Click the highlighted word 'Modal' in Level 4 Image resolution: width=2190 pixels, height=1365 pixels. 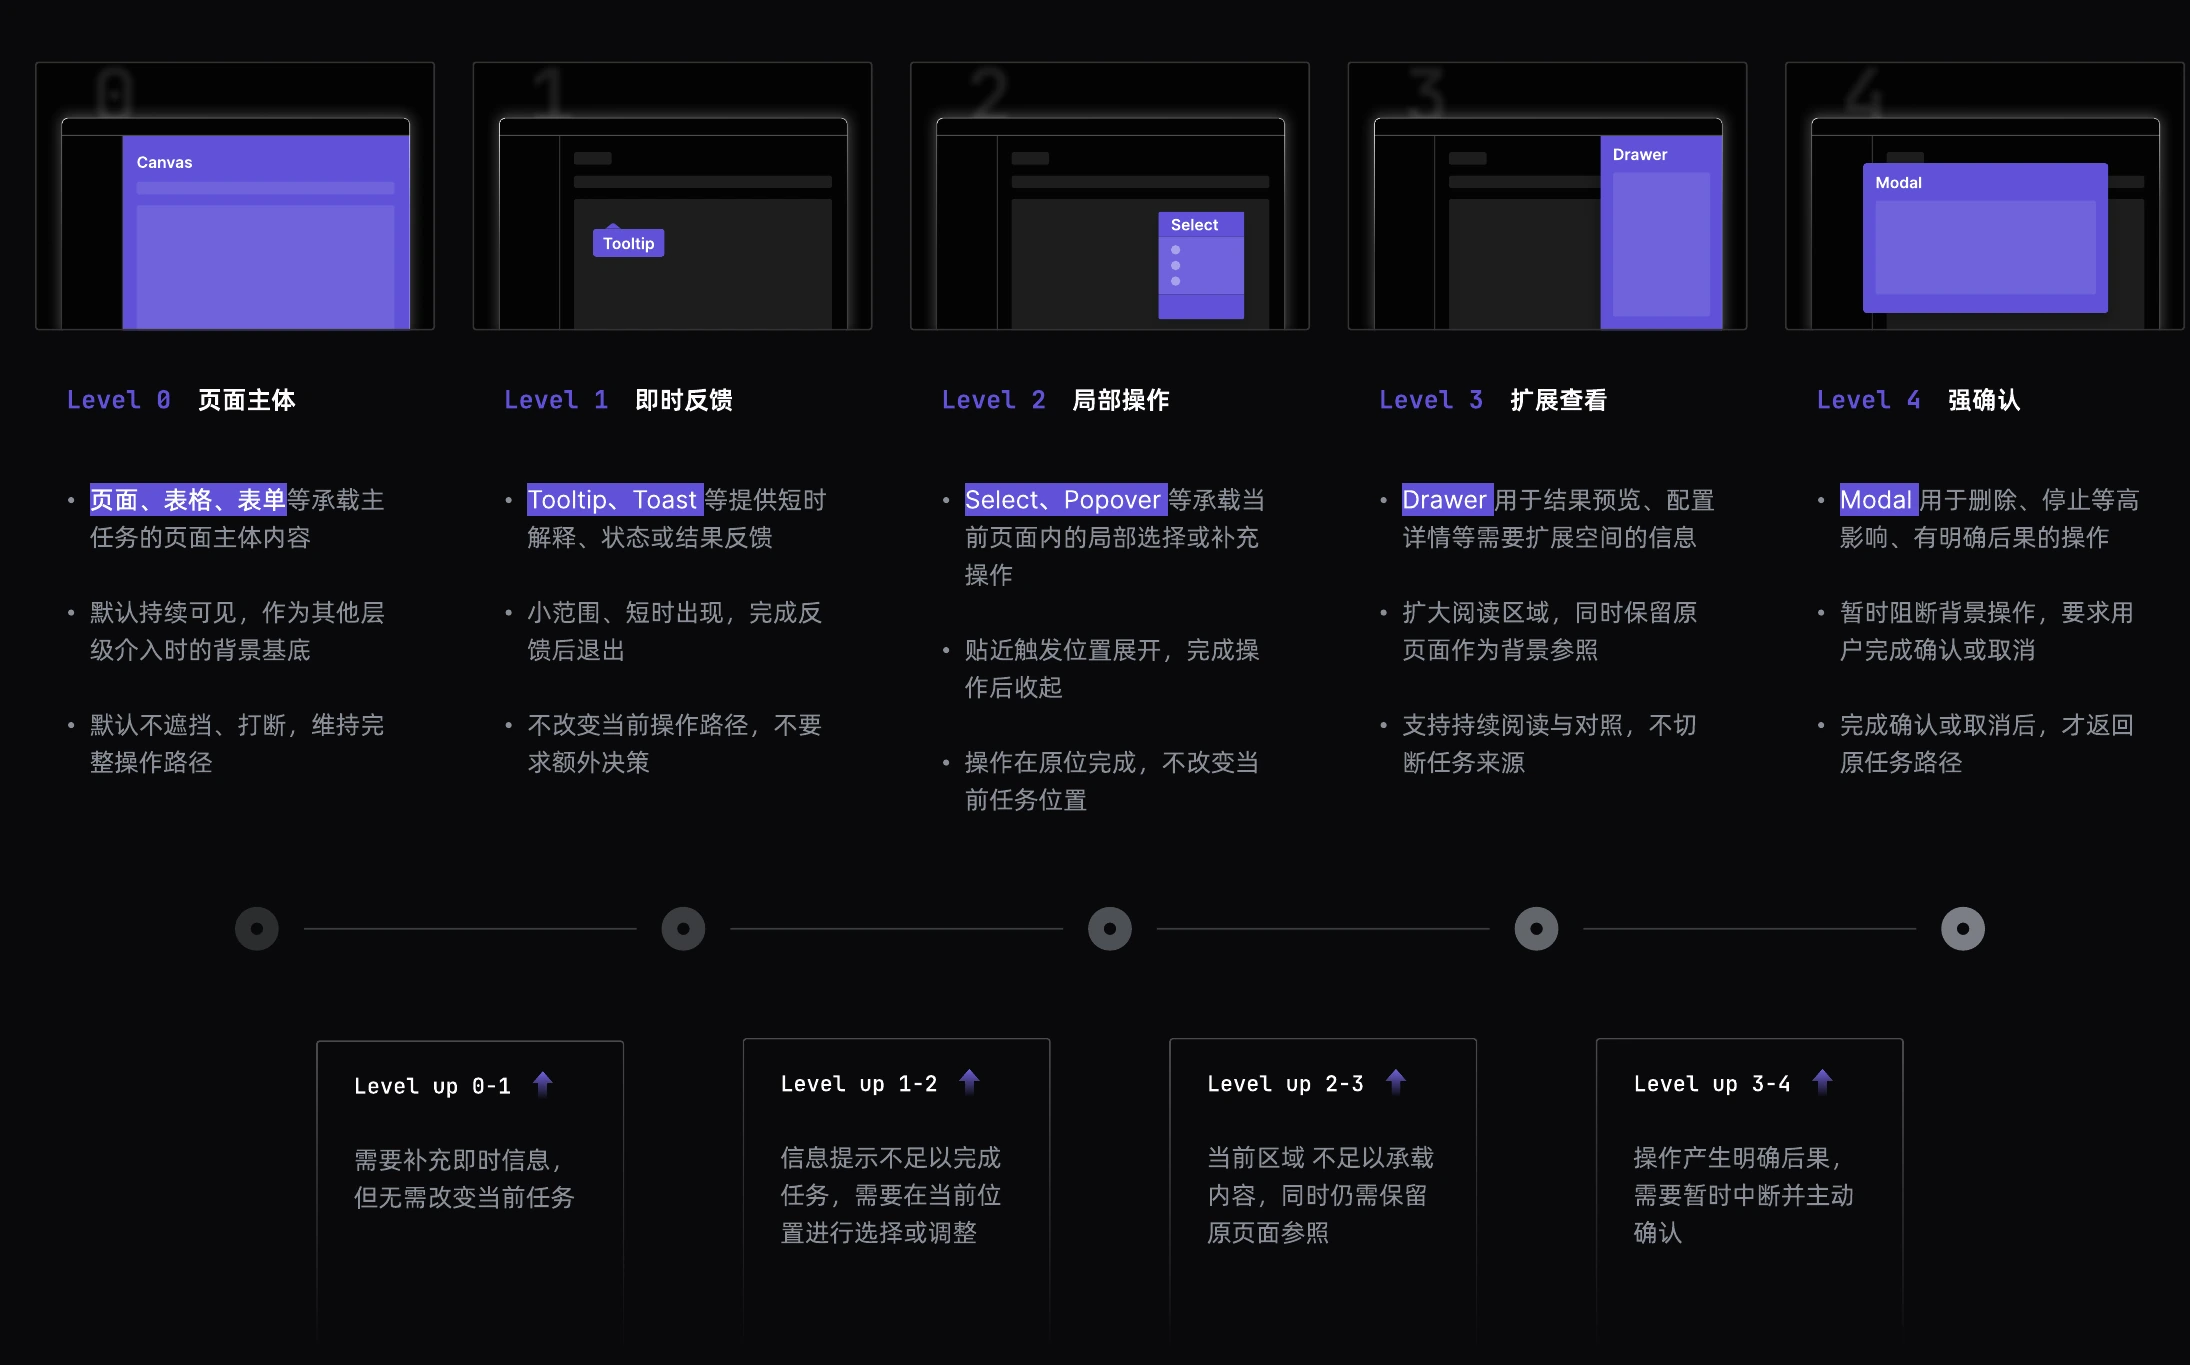point(1879,499)
